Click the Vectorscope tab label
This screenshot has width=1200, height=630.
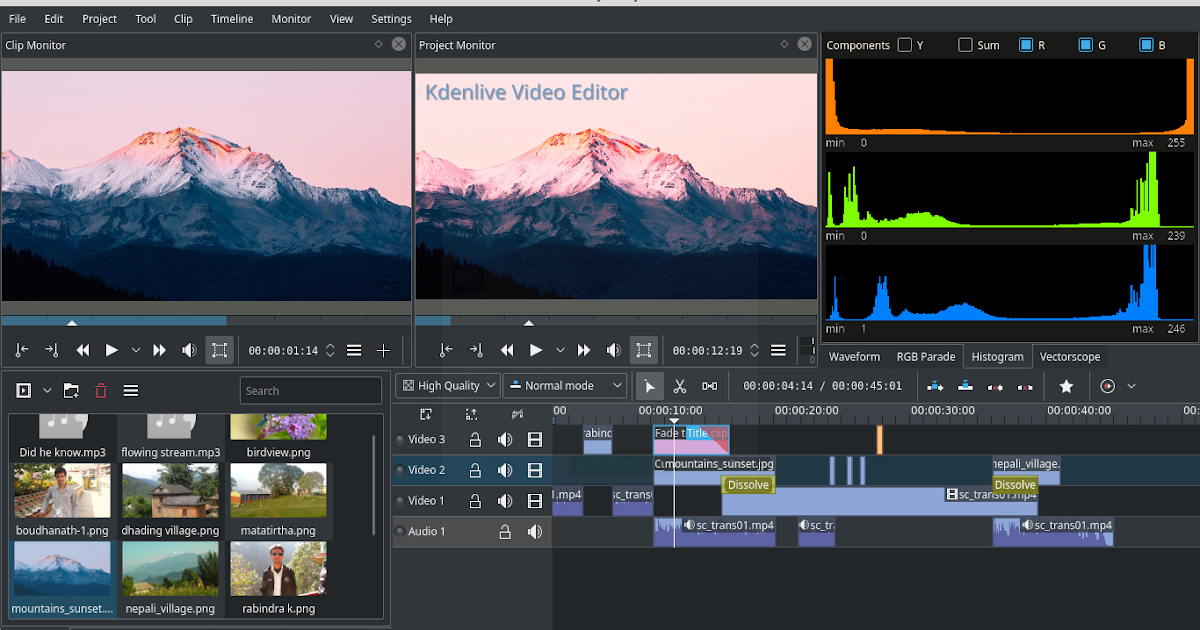point(1070,356)
